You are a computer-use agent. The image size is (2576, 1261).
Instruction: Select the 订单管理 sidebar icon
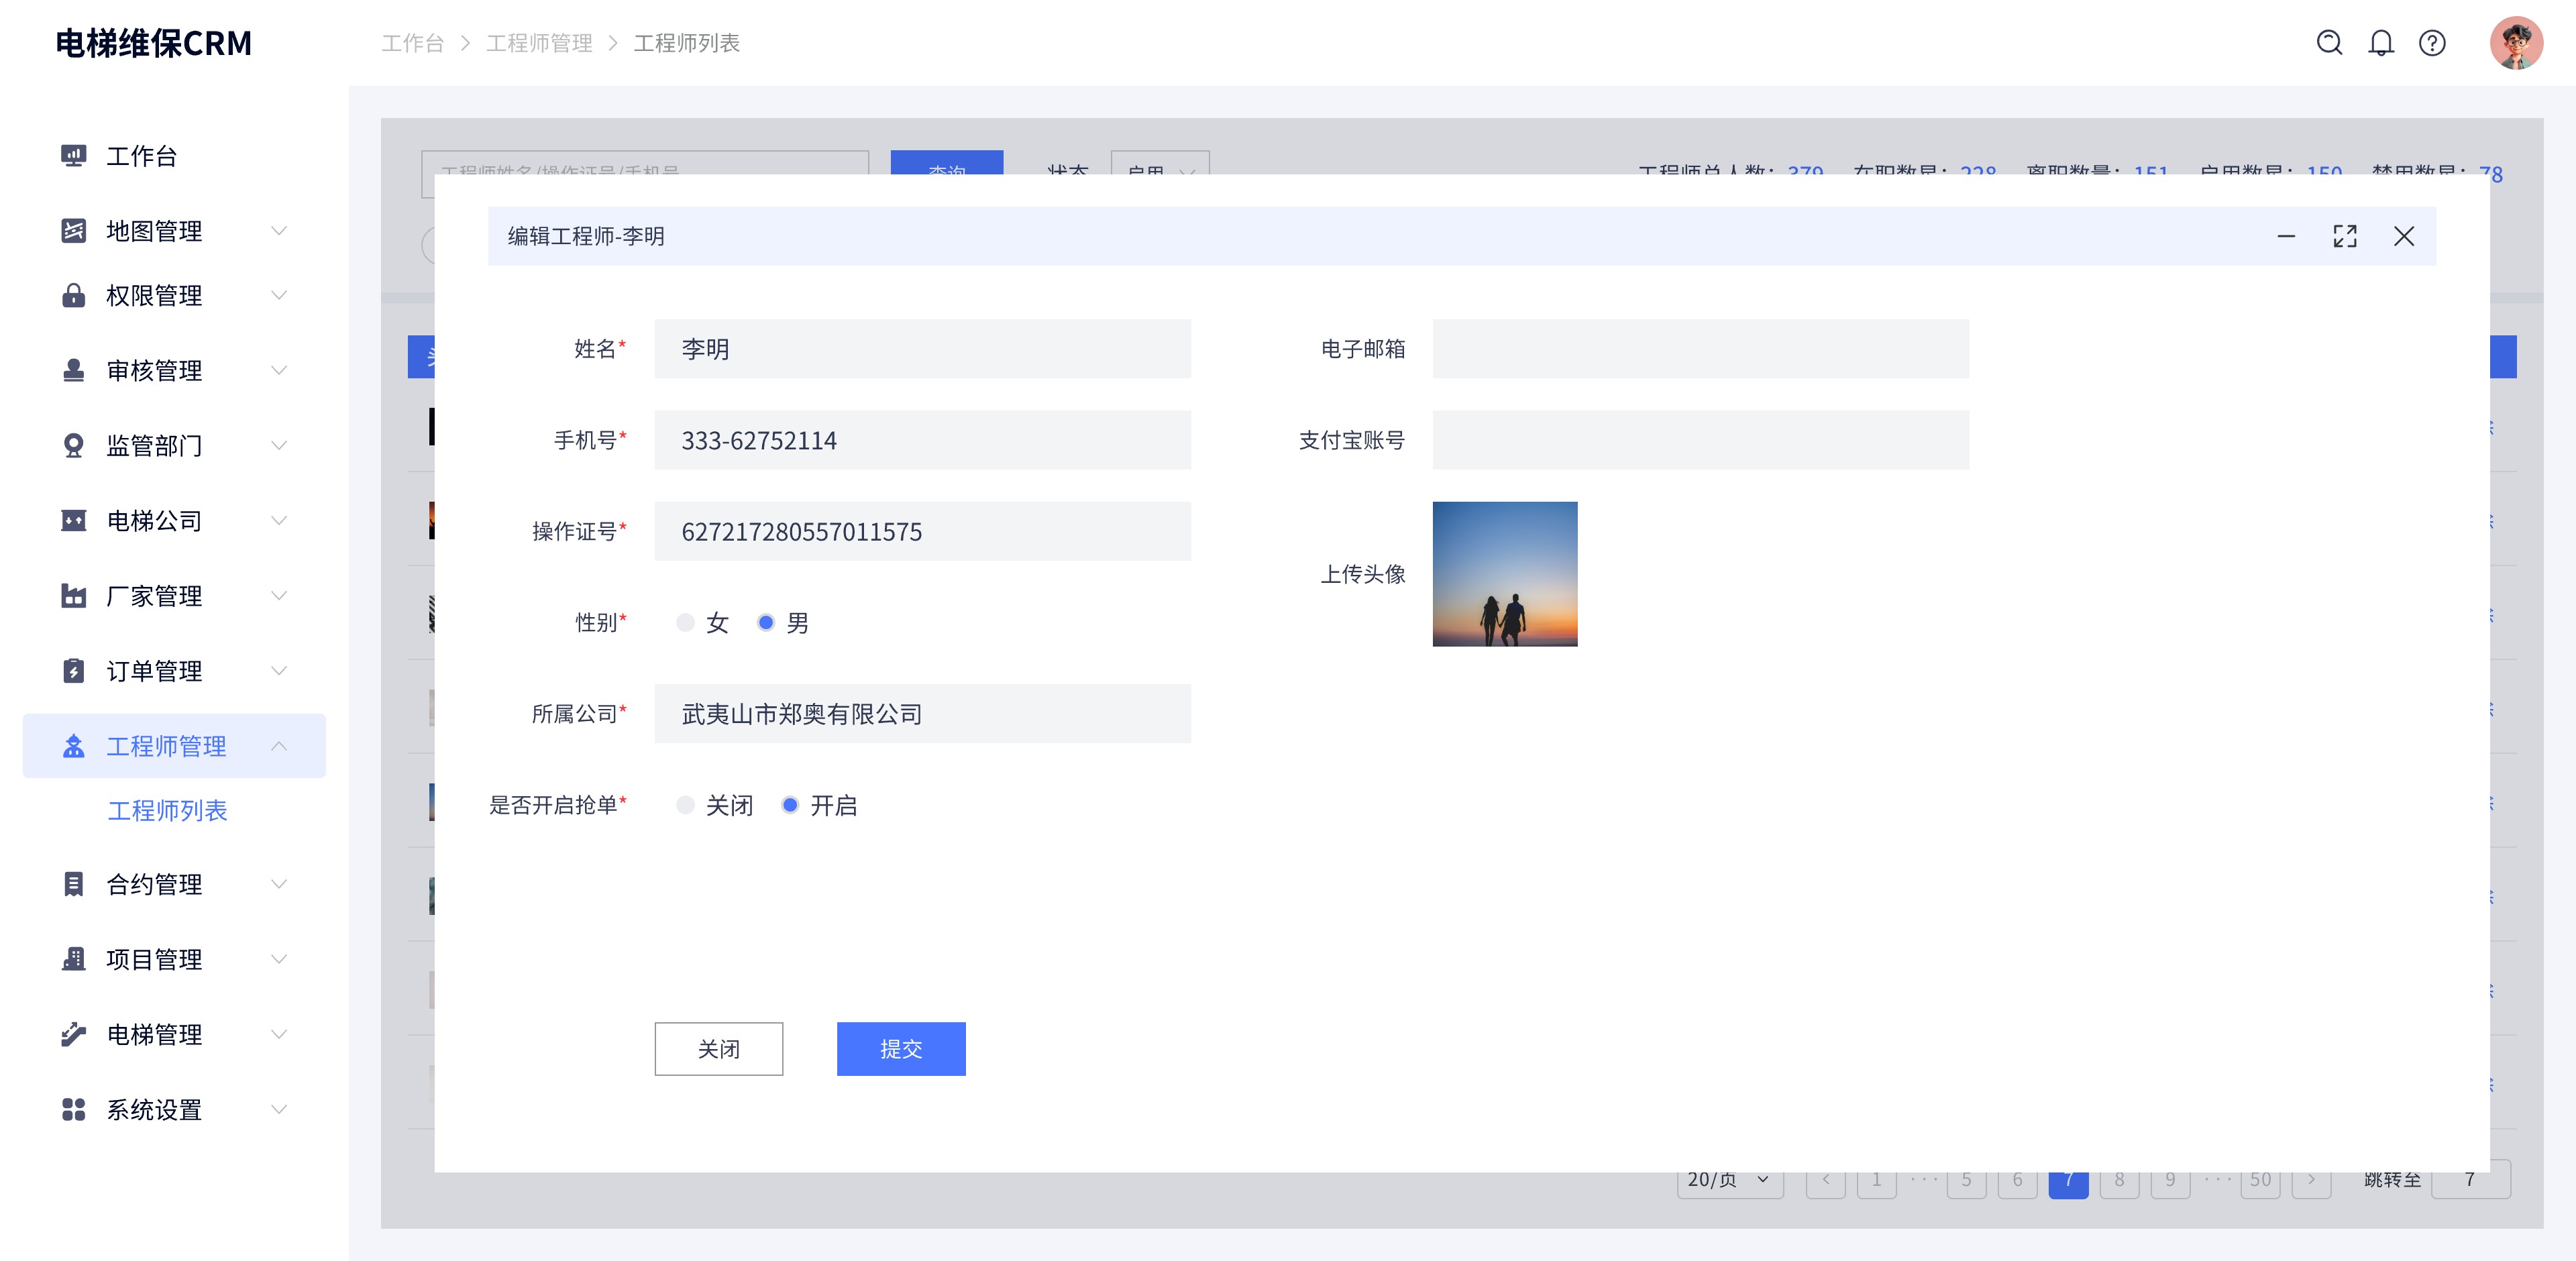pos(73,671)
